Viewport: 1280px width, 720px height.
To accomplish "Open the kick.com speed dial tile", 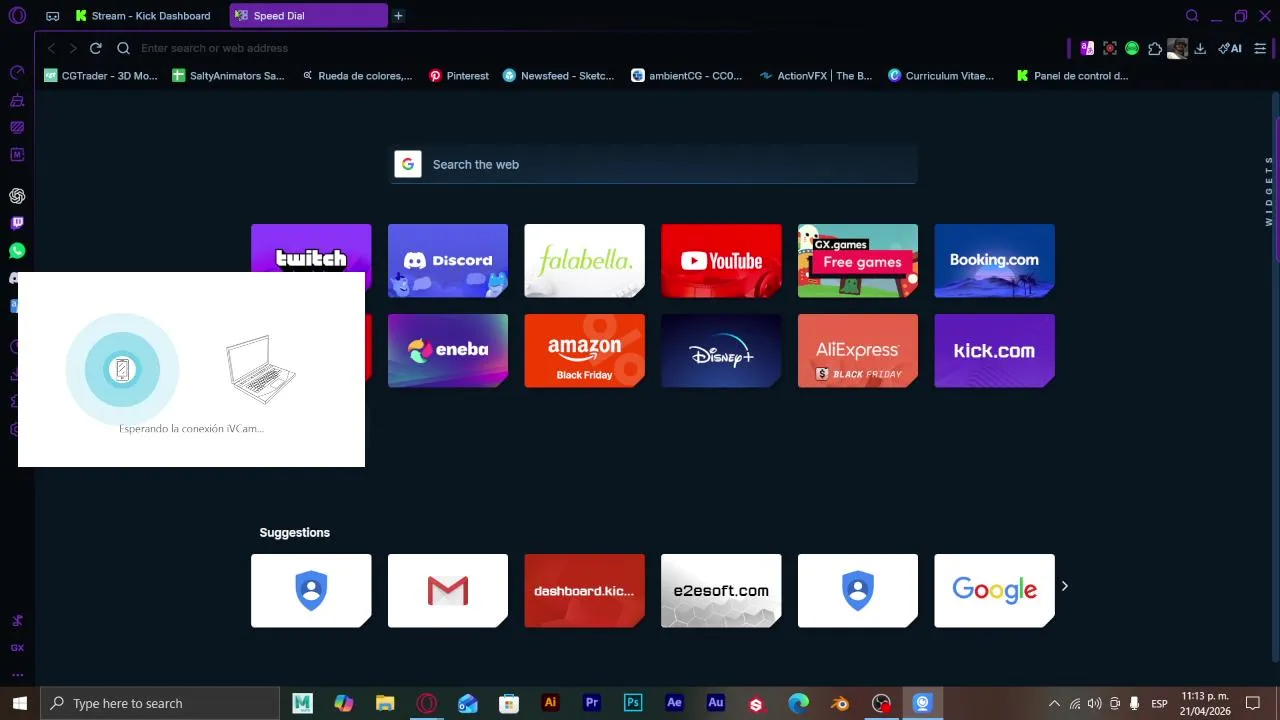I will 994,350.
